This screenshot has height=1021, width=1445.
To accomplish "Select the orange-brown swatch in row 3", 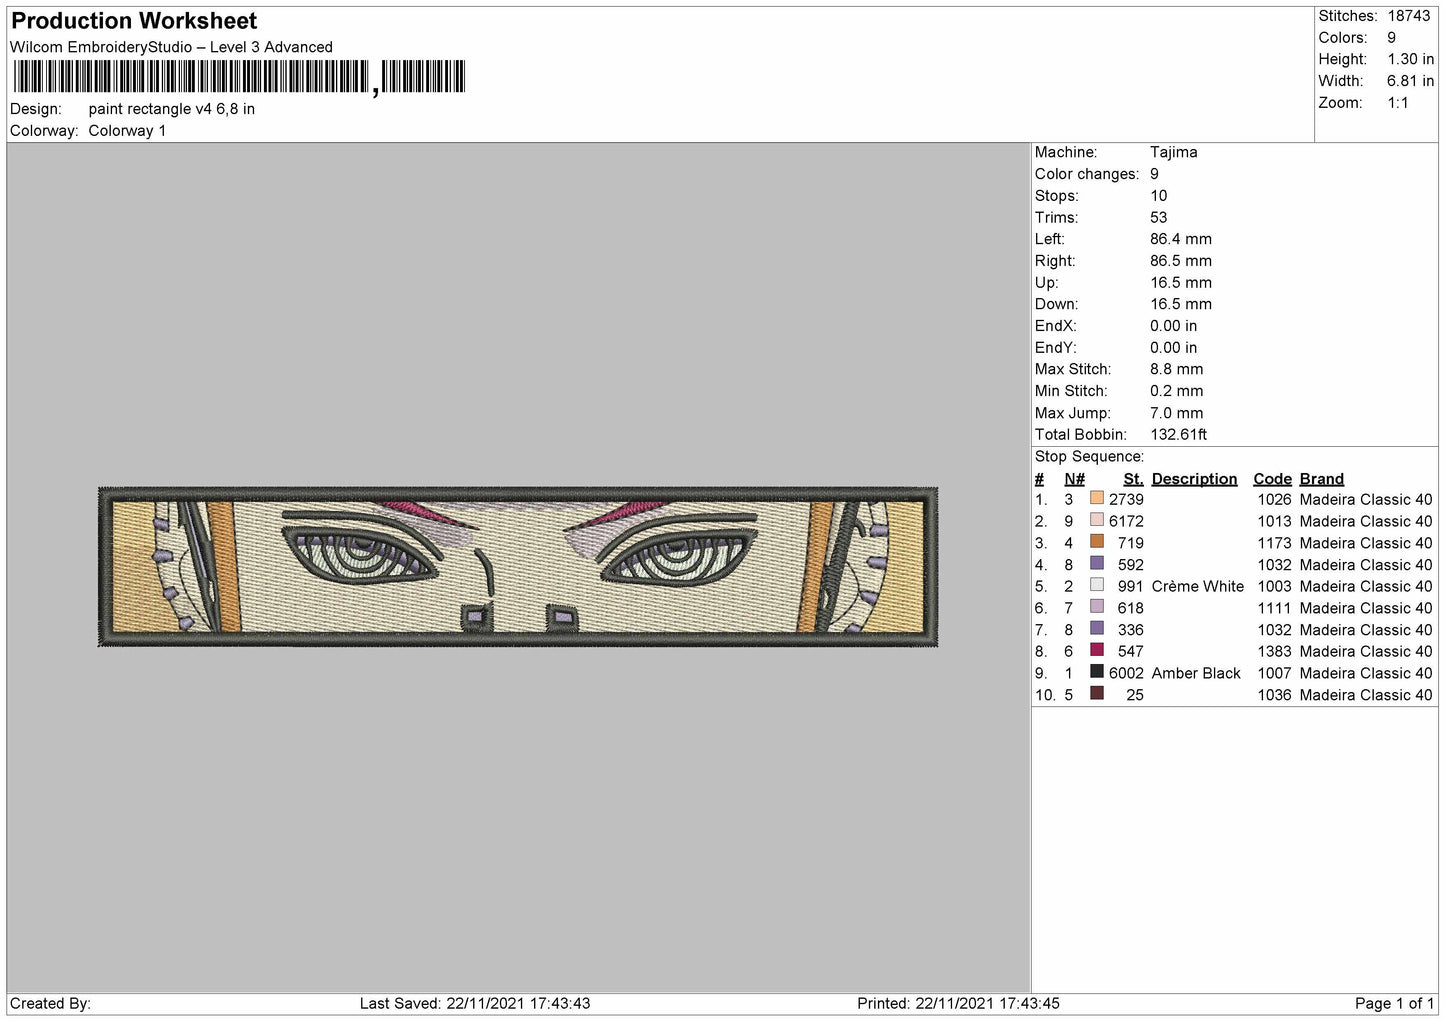I will pos(1097,543).
